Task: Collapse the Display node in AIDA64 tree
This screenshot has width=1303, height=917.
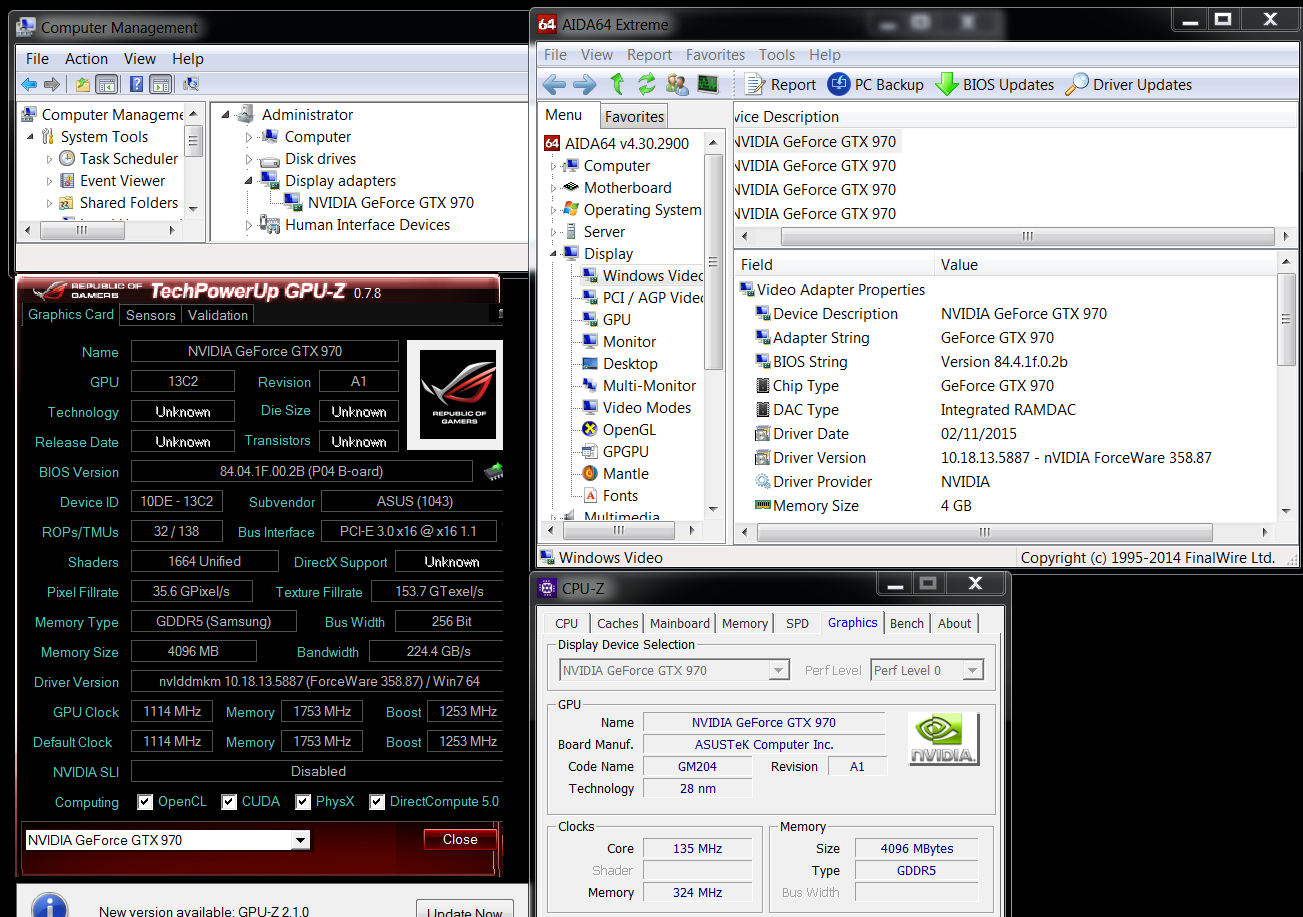Action: (x=553, y=254)
